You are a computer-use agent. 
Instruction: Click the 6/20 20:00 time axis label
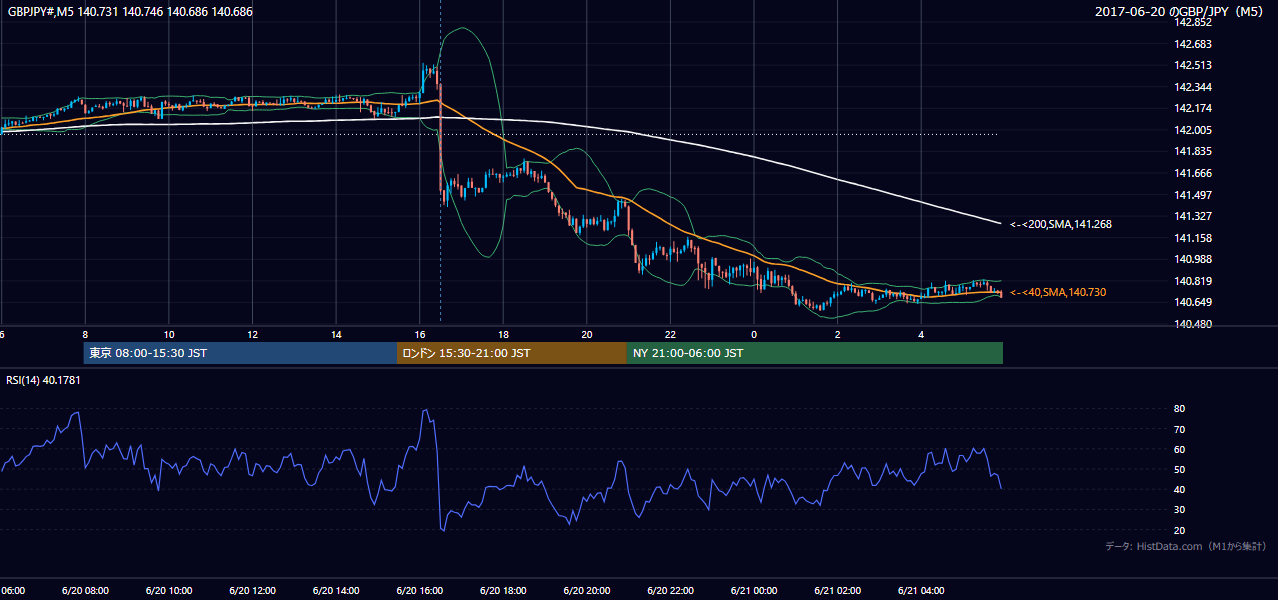coord(586,591)
